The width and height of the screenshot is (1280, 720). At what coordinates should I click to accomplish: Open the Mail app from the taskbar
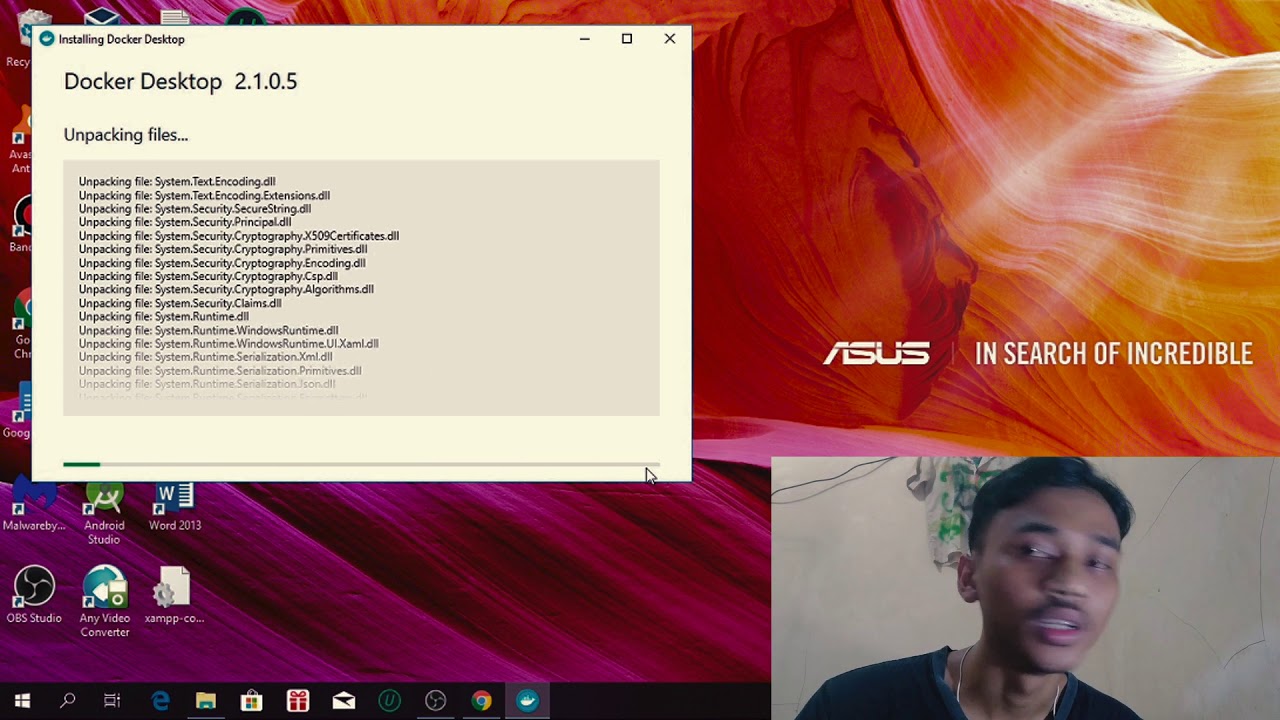point(344,701)
